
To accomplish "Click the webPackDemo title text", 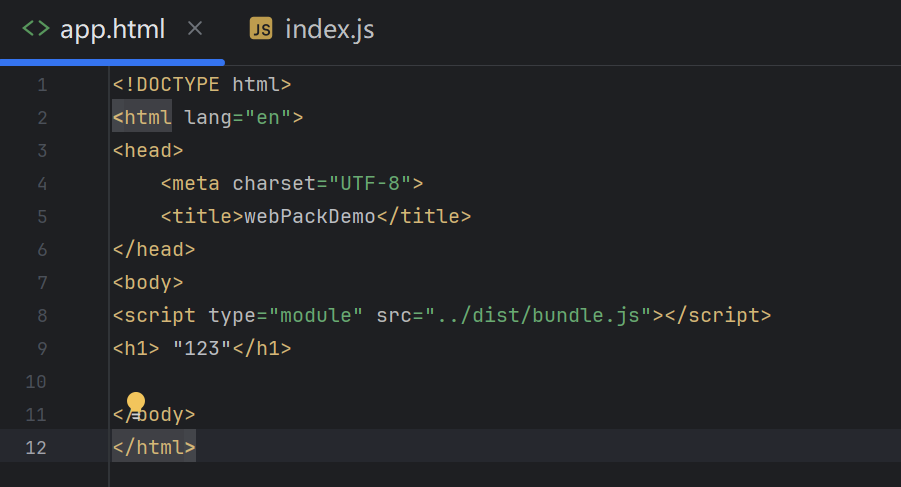I will tap(310, 217).
